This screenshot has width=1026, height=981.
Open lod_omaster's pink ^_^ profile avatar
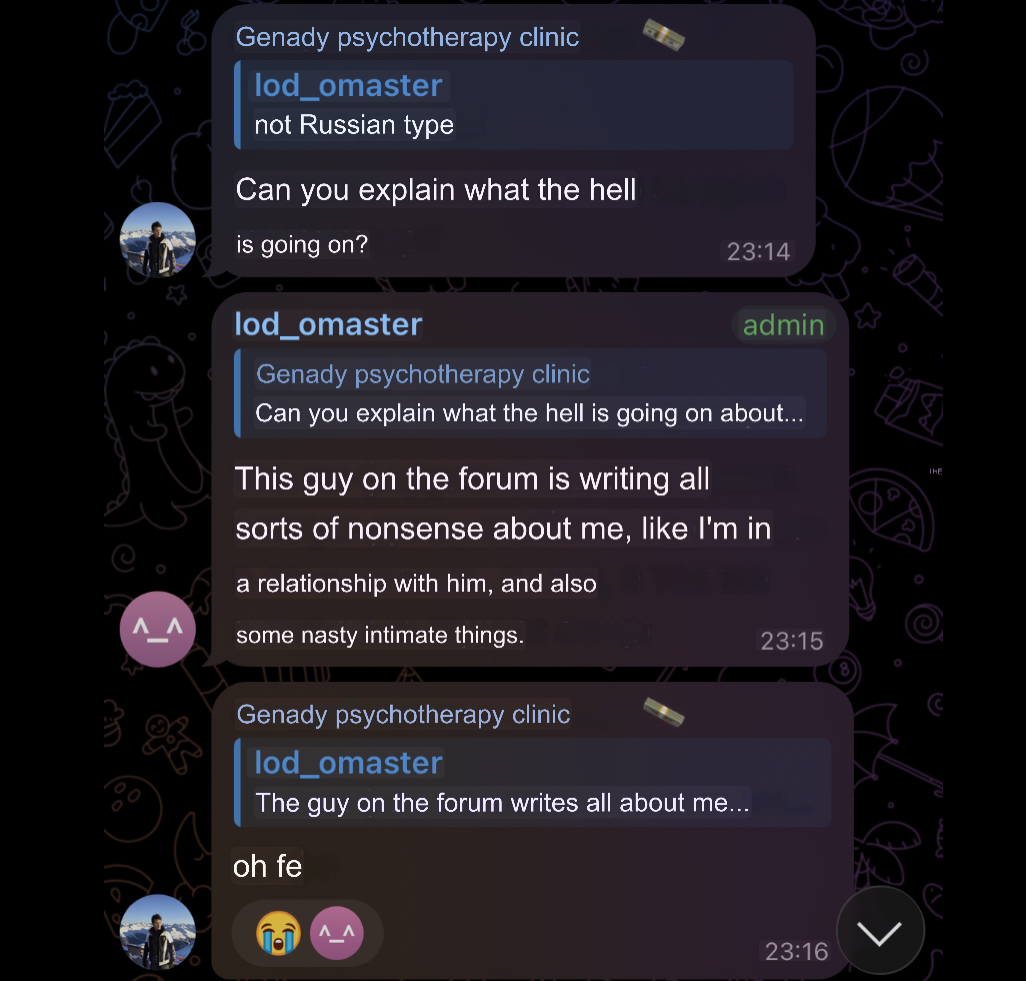point(158,629)
